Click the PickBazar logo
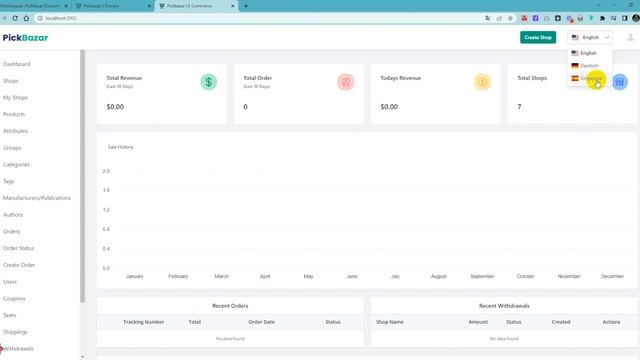640x360 pixels. (25, 38)
